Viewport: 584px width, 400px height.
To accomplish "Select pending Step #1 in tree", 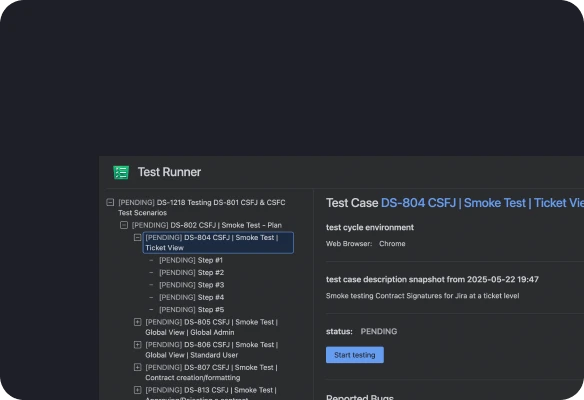I will [191, 260].
